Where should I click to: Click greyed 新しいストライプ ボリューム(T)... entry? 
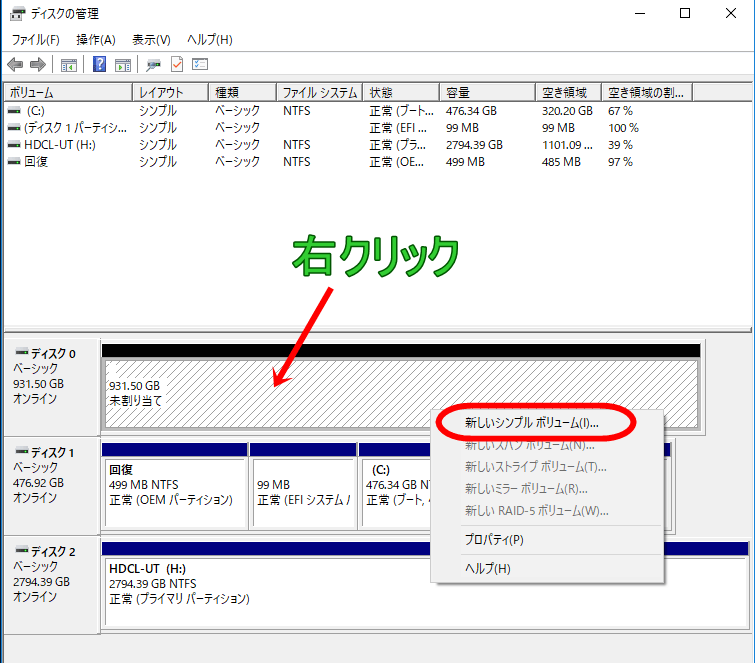pyautogui.click(x=547, y=467)
